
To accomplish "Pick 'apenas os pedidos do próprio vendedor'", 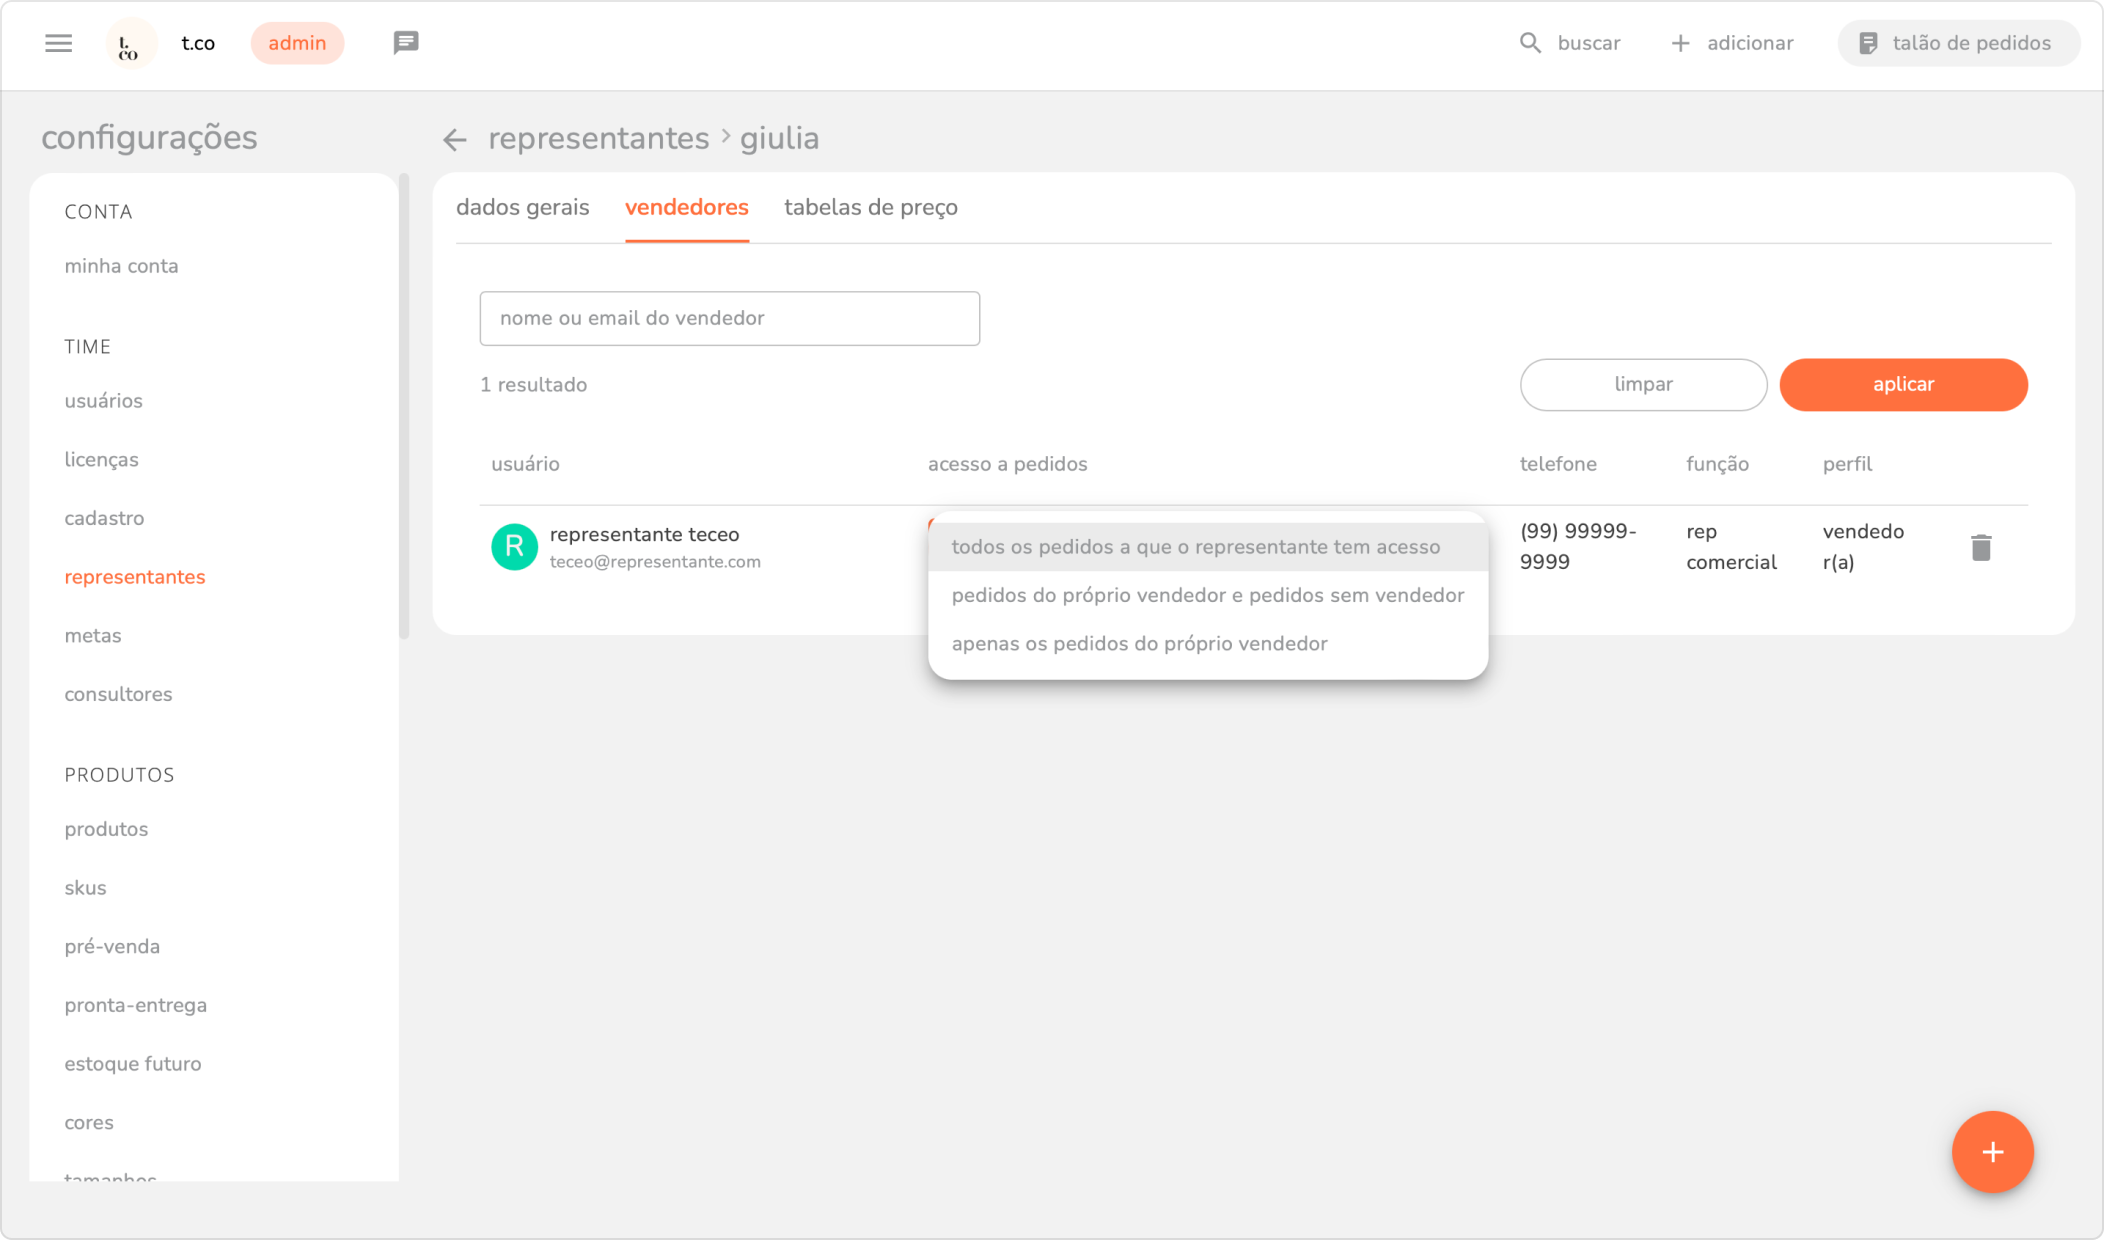I will pos(1139,644).
